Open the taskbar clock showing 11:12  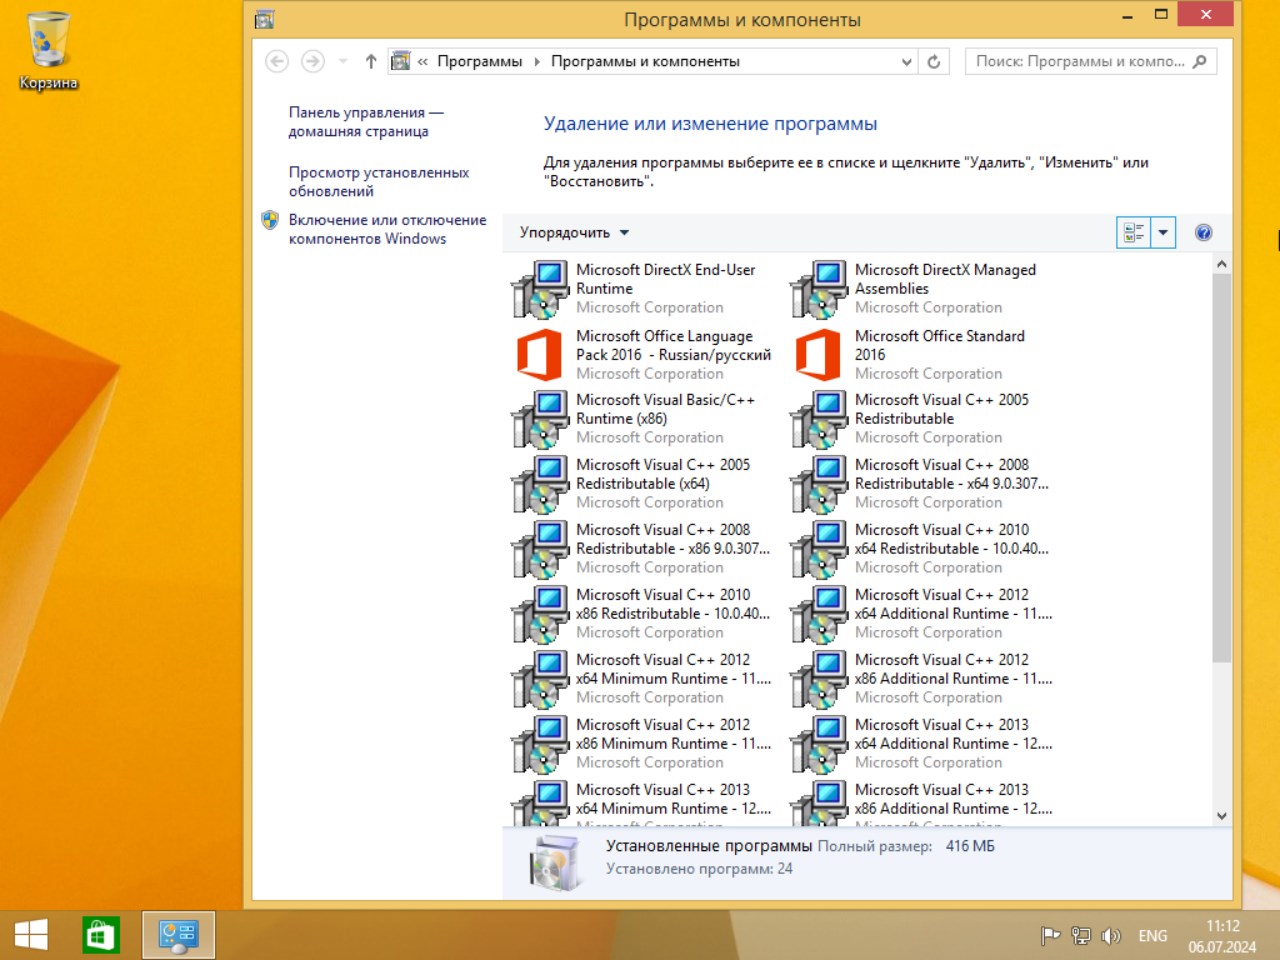(x=1222, y=936)
